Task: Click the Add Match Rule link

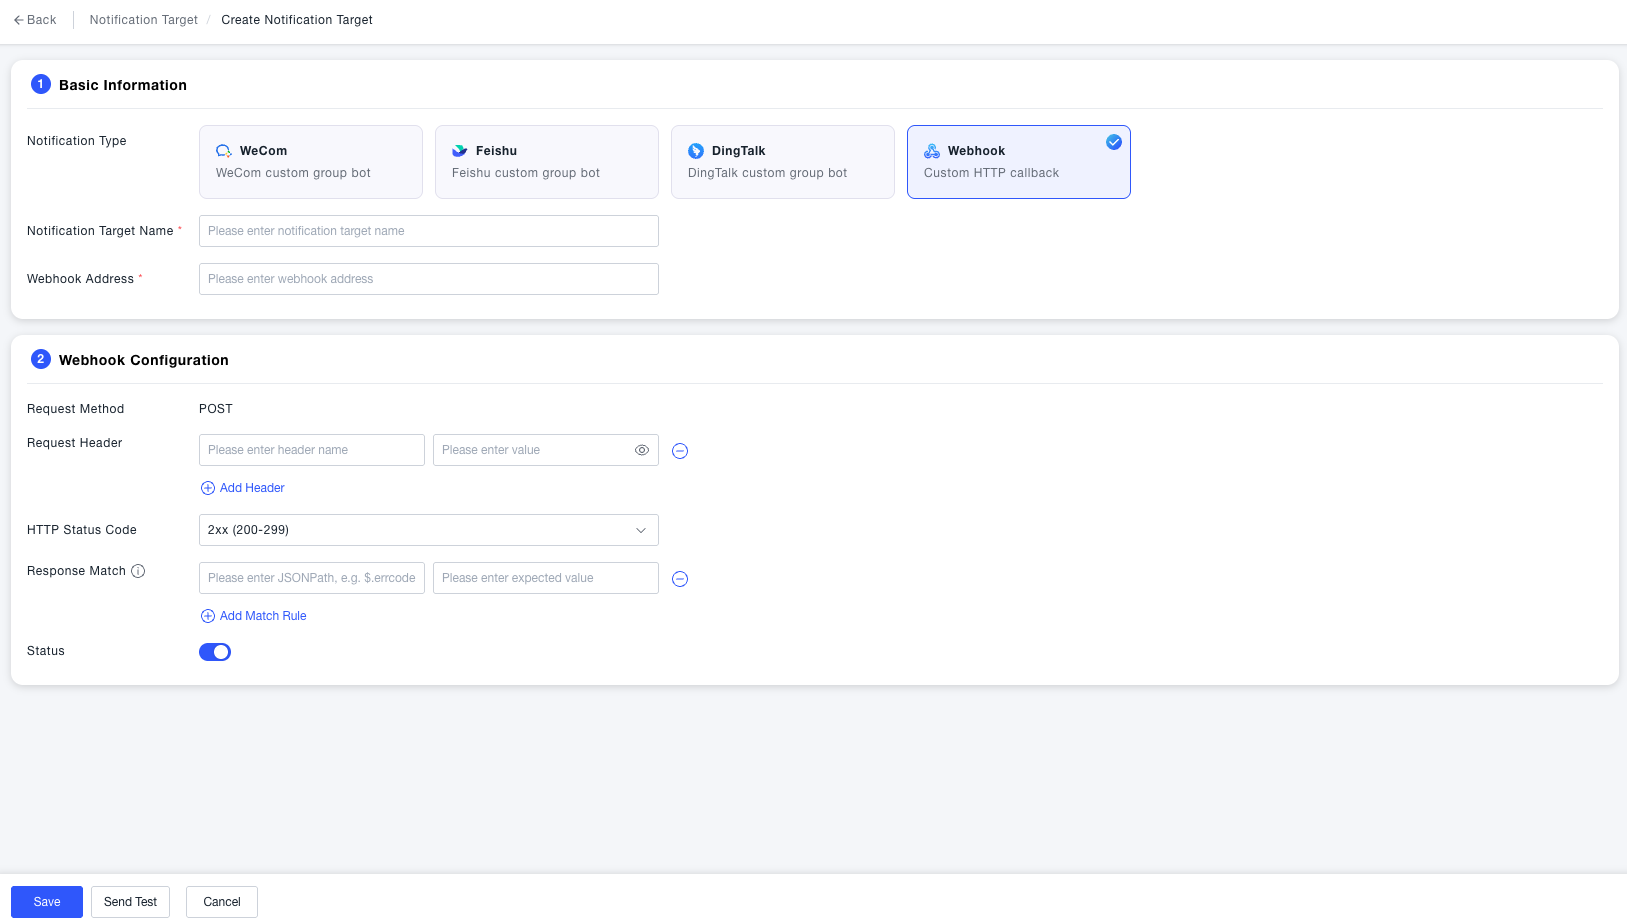Action: click(x=254, y=616)
